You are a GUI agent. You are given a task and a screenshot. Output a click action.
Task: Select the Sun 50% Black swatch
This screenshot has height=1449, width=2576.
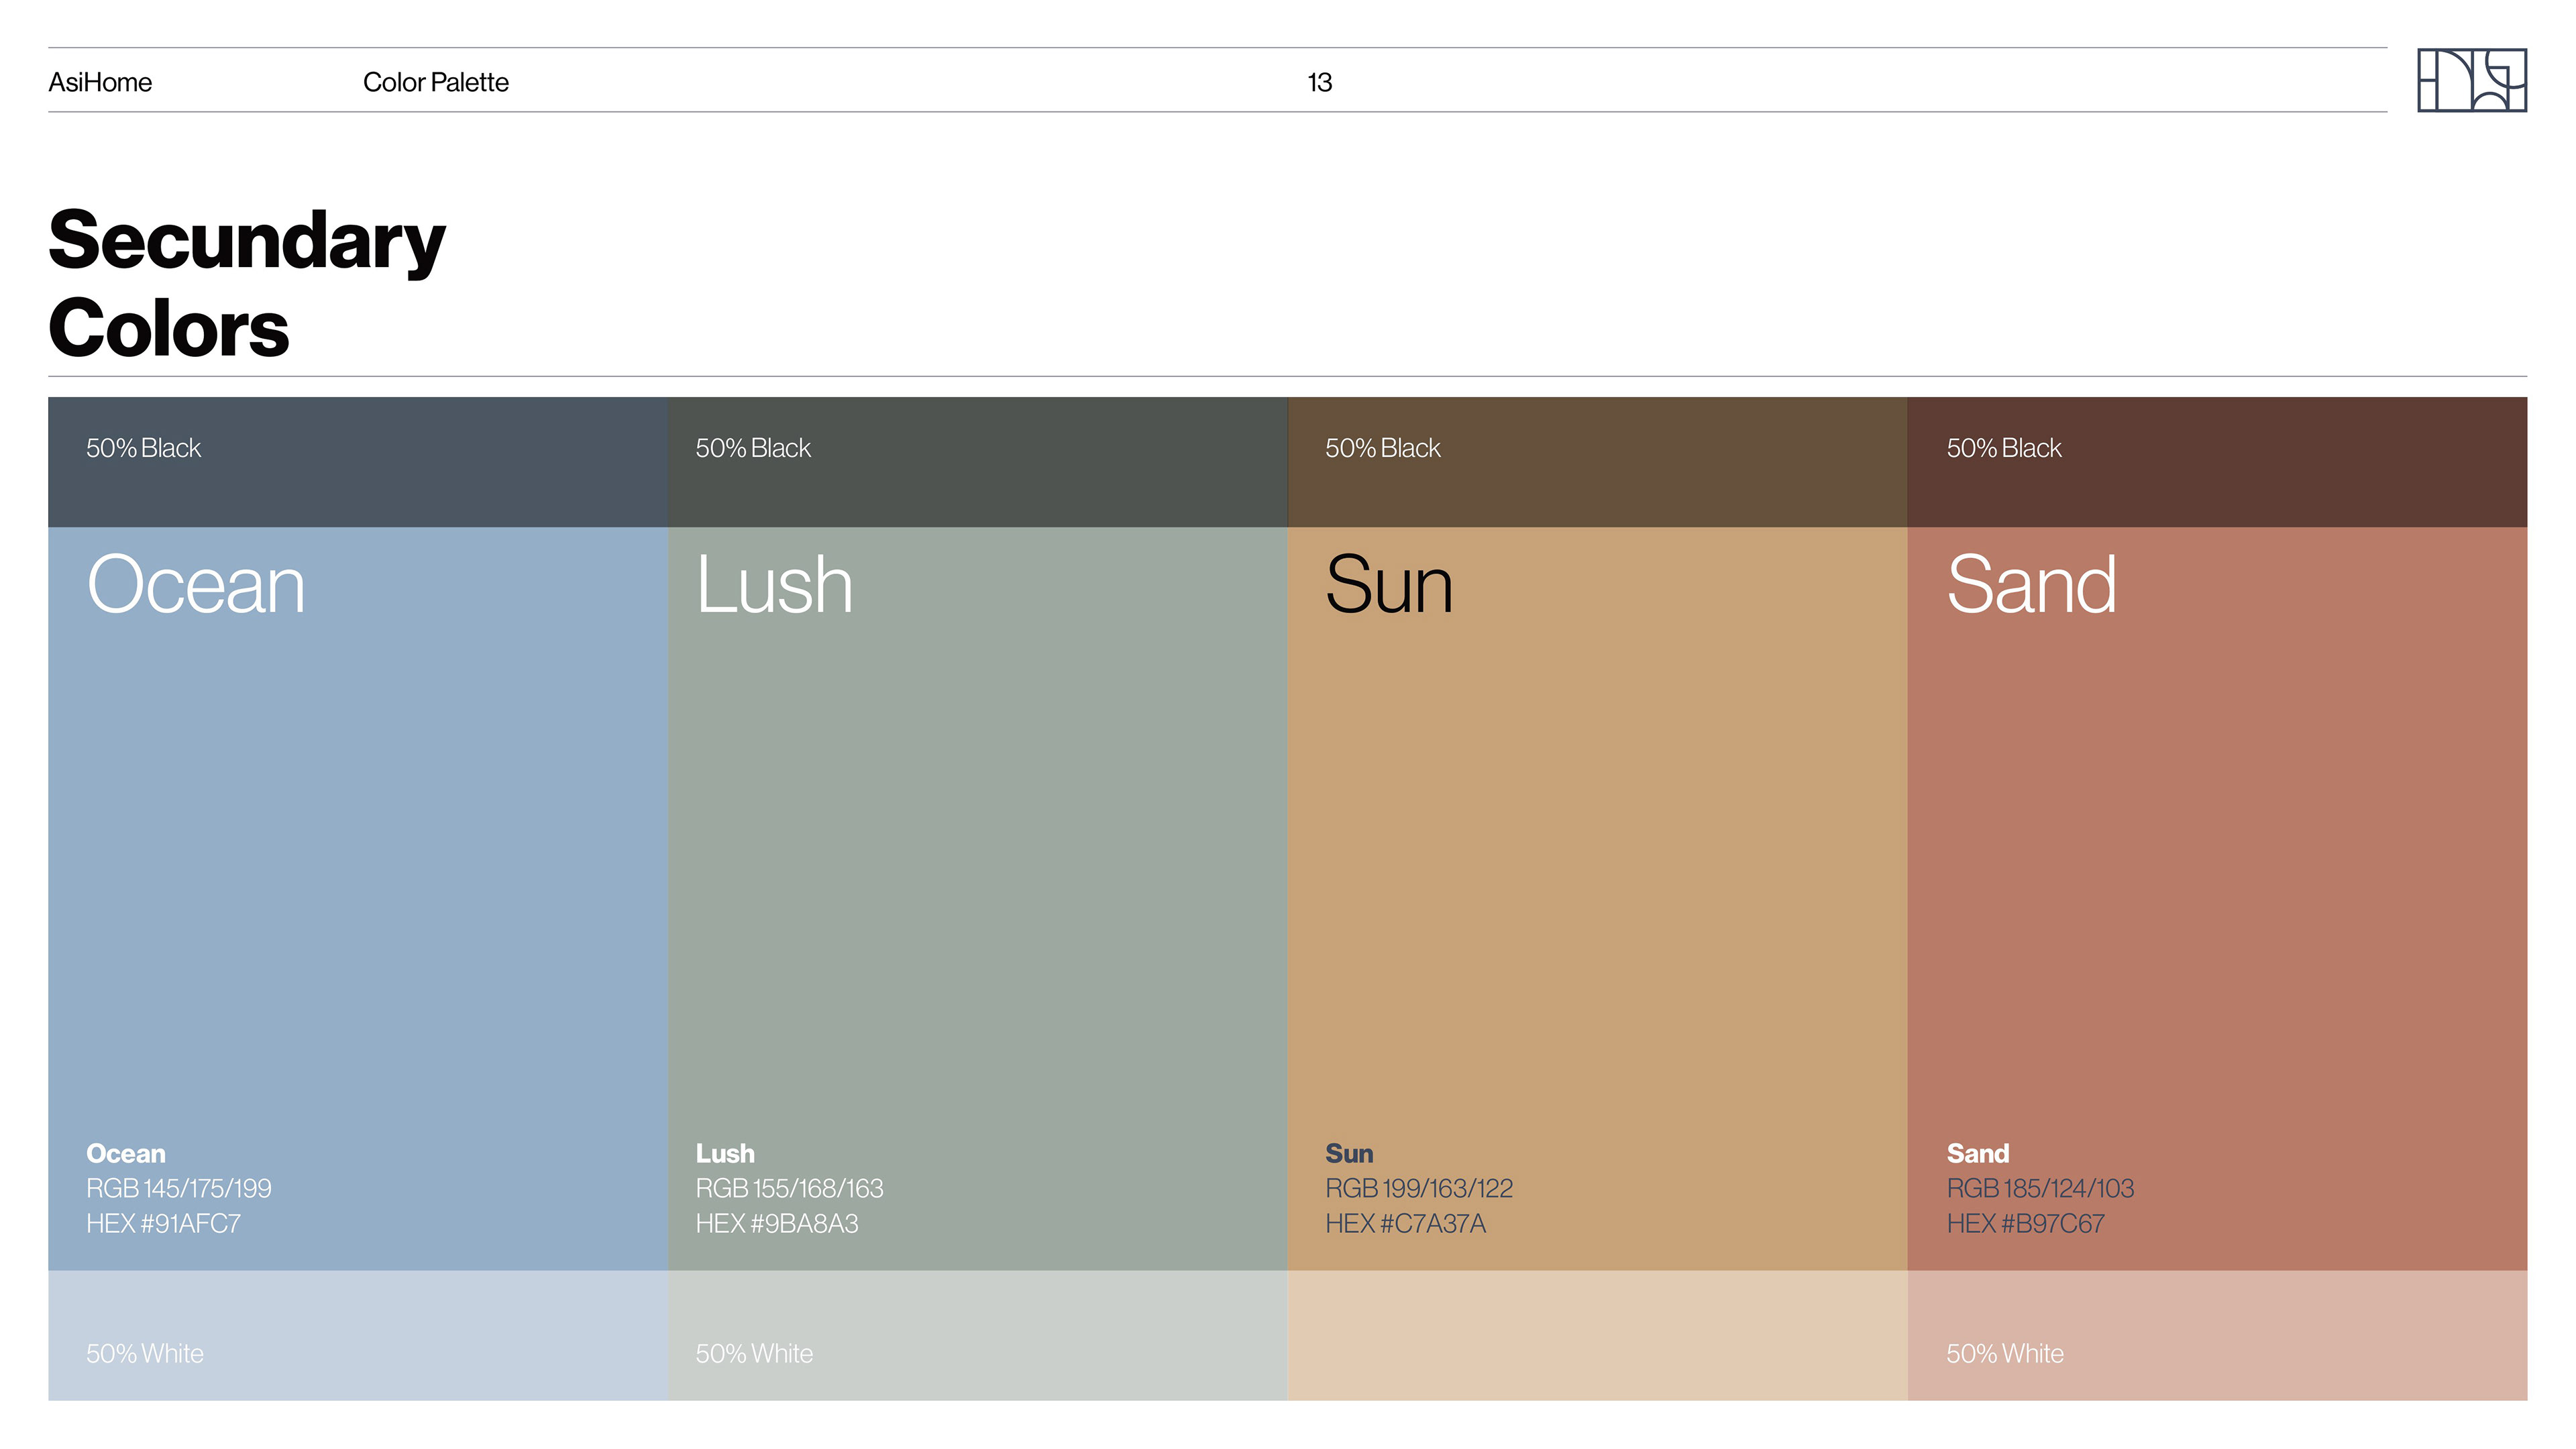pos(1597,462)
